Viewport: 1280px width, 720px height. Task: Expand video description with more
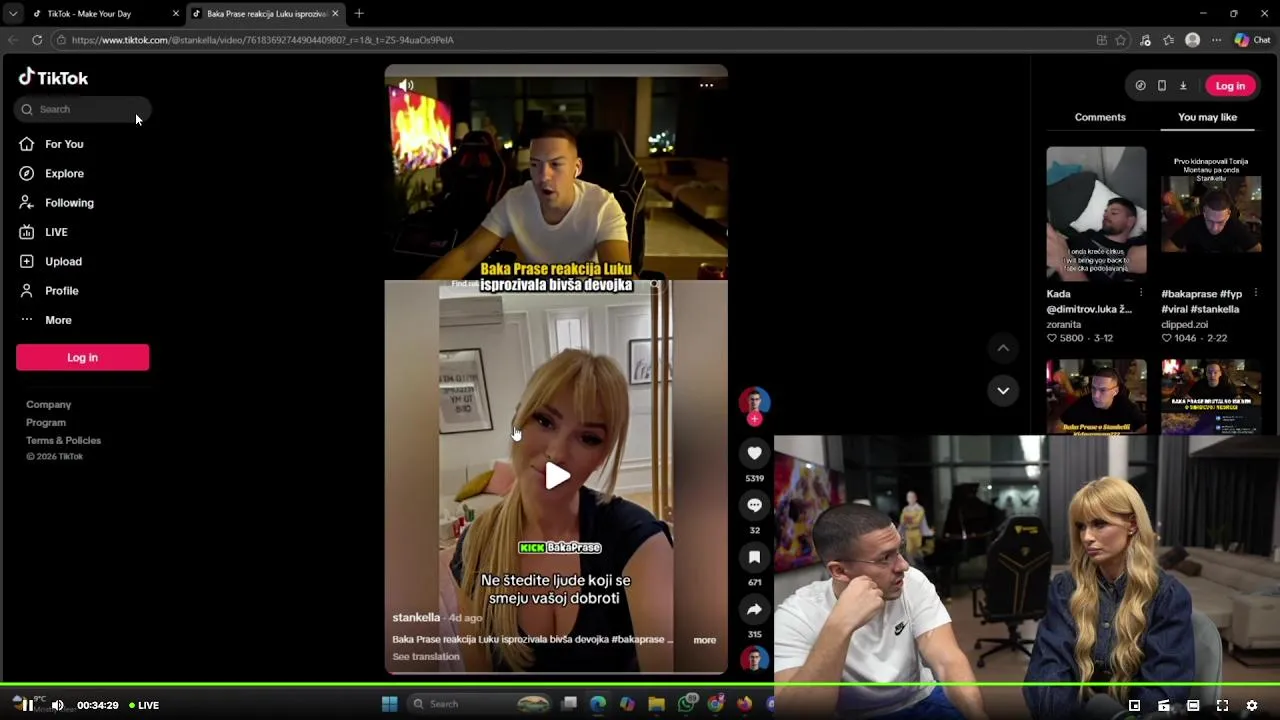[705, 640]
